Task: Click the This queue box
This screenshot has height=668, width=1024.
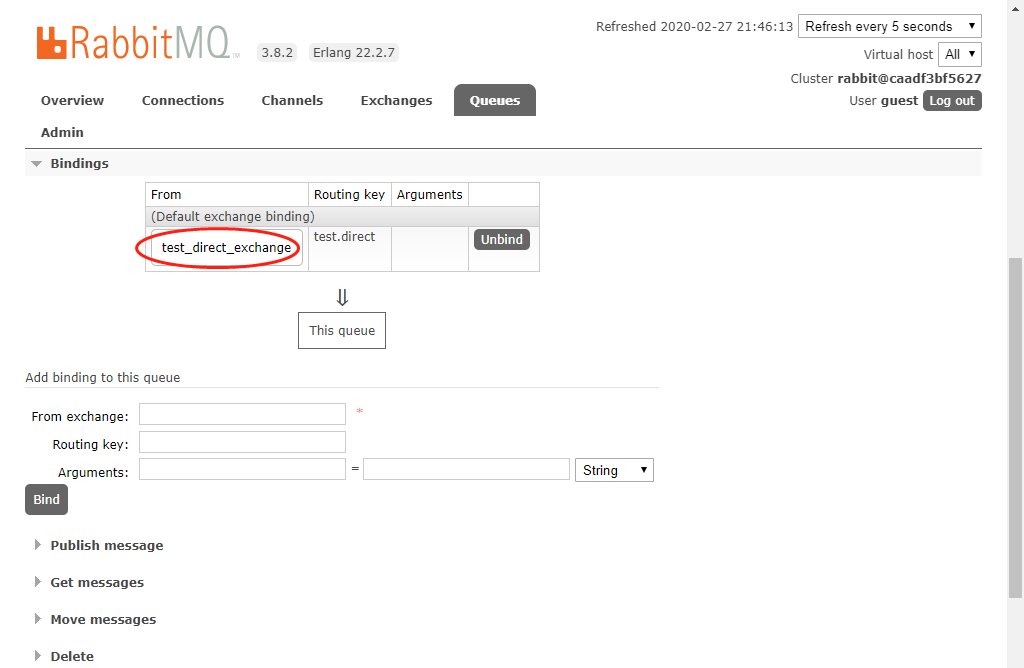Action: tap(342, 330)
